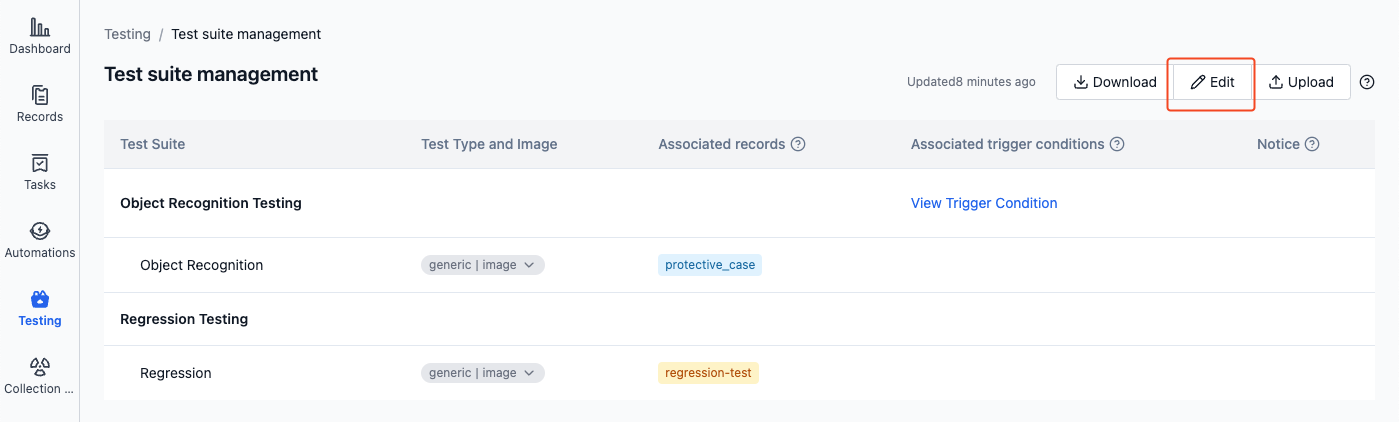Image resolution: width=1399 pixels, height=422 pixels.
Task: Select the Regression suite row
Action: (739, 373)
